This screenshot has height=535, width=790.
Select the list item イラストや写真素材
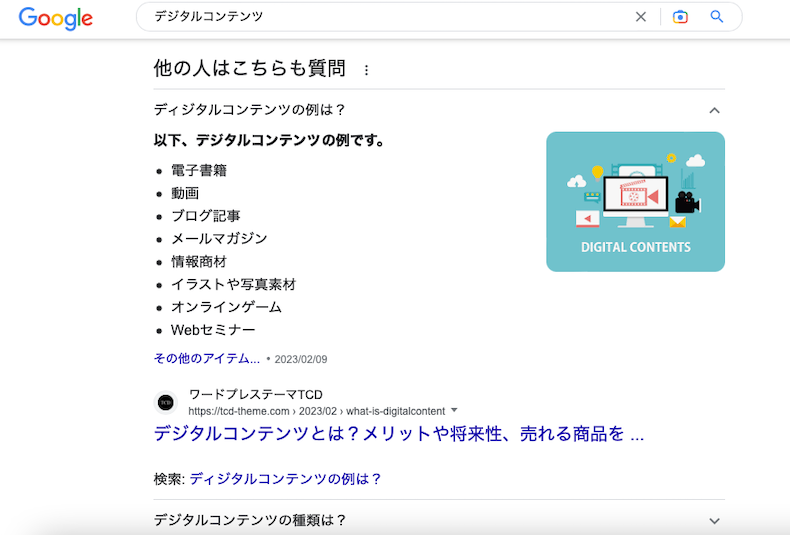tap(233, 284)
